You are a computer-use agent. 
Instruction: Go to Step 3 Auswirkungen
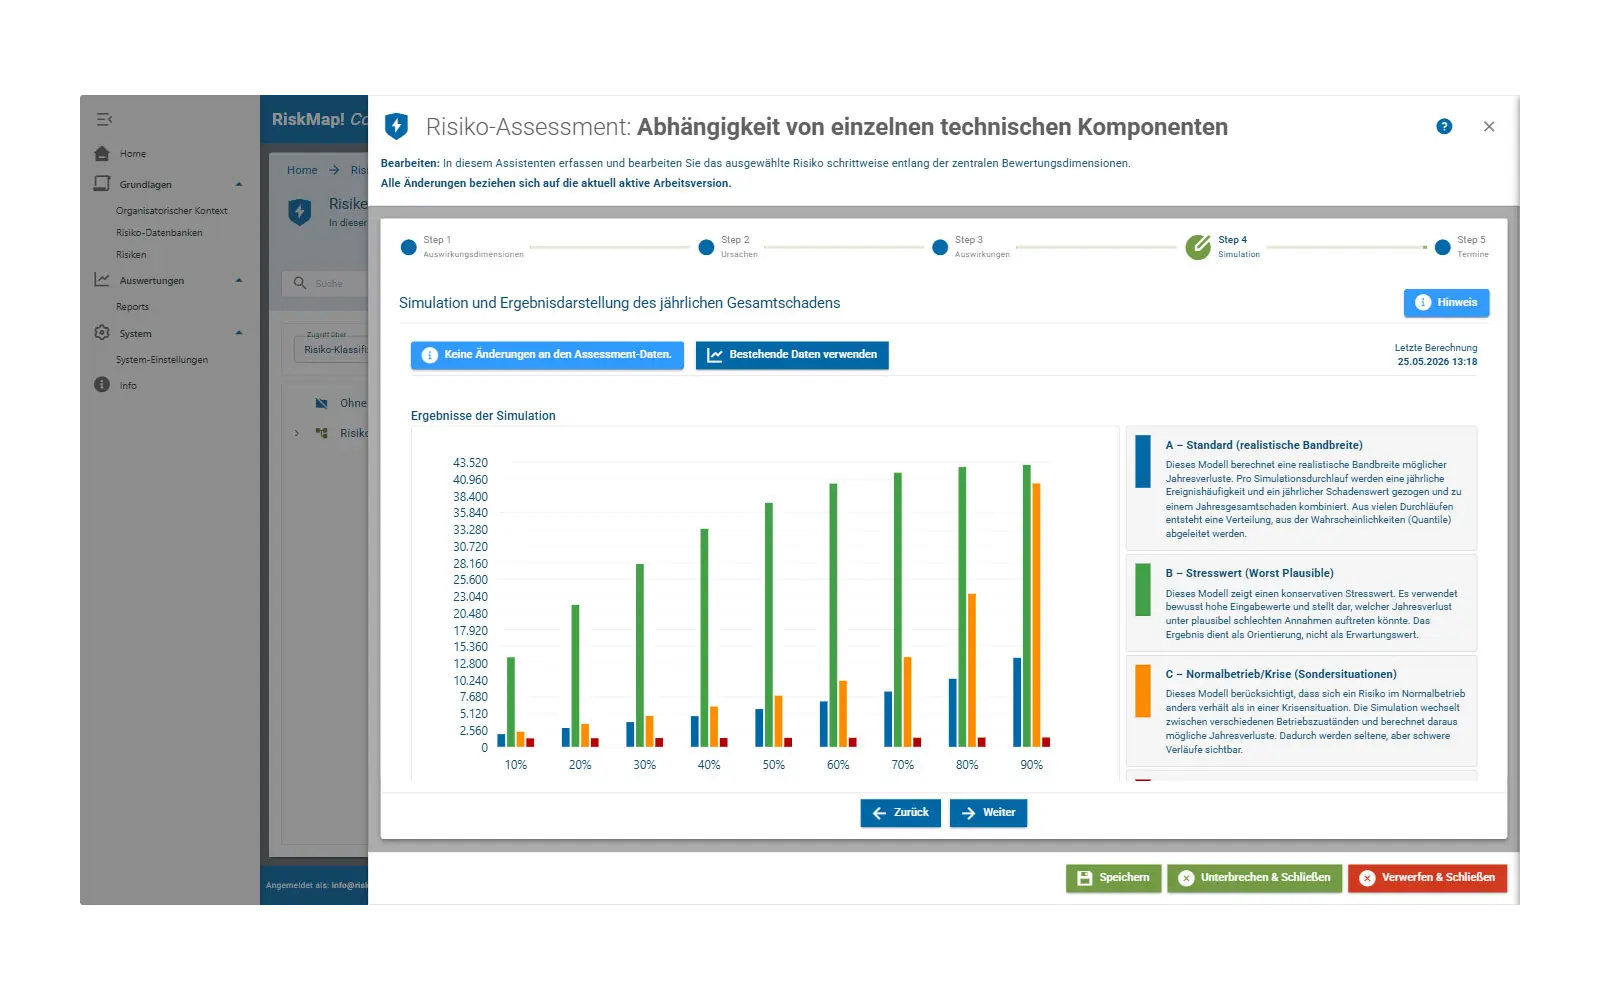[x=940, y=248]
